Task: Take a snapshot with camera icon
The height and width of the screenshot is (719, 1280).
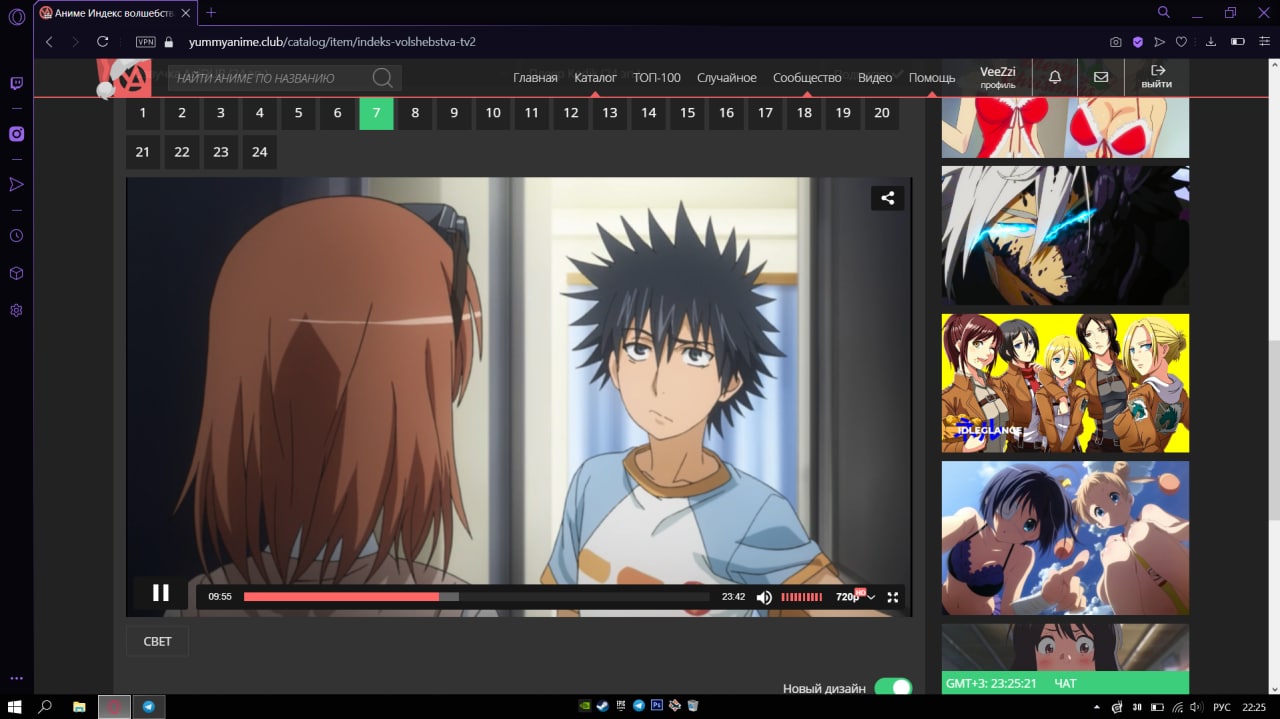Action: (1115, 42)
